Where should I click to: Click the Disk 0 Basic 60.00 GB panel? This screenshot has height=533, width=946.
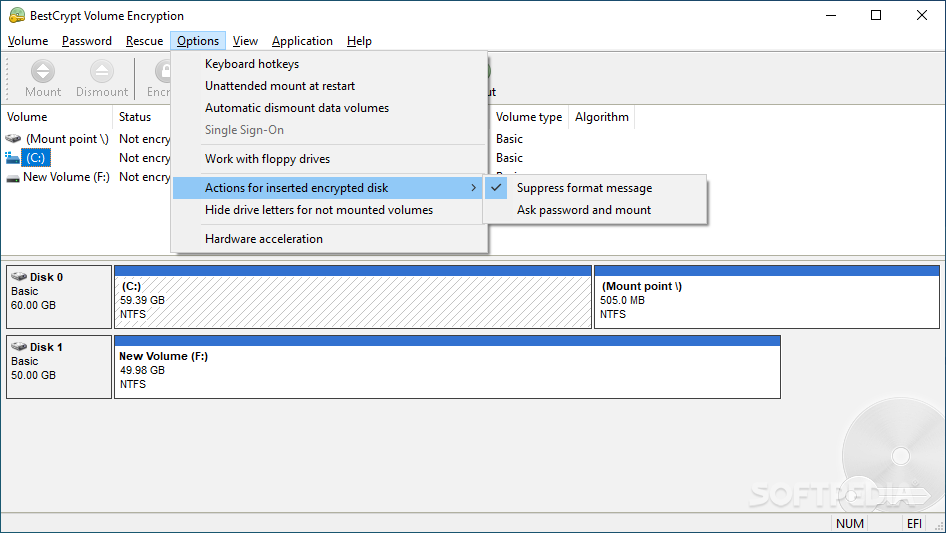pyautogui.click(x=59, y=297)
